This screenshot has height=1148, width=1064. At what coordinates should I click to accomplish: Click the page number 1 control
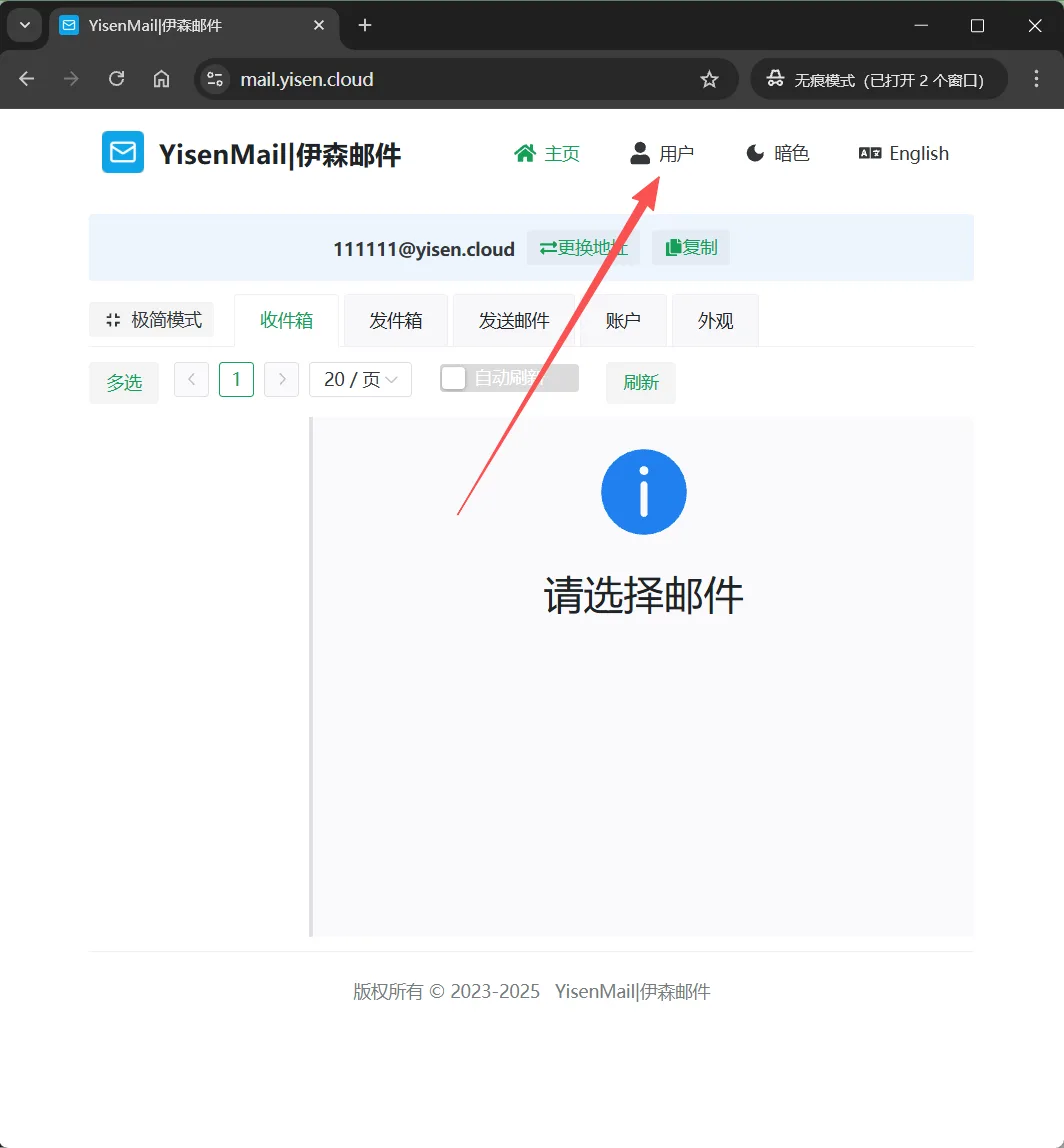point(236,379)
